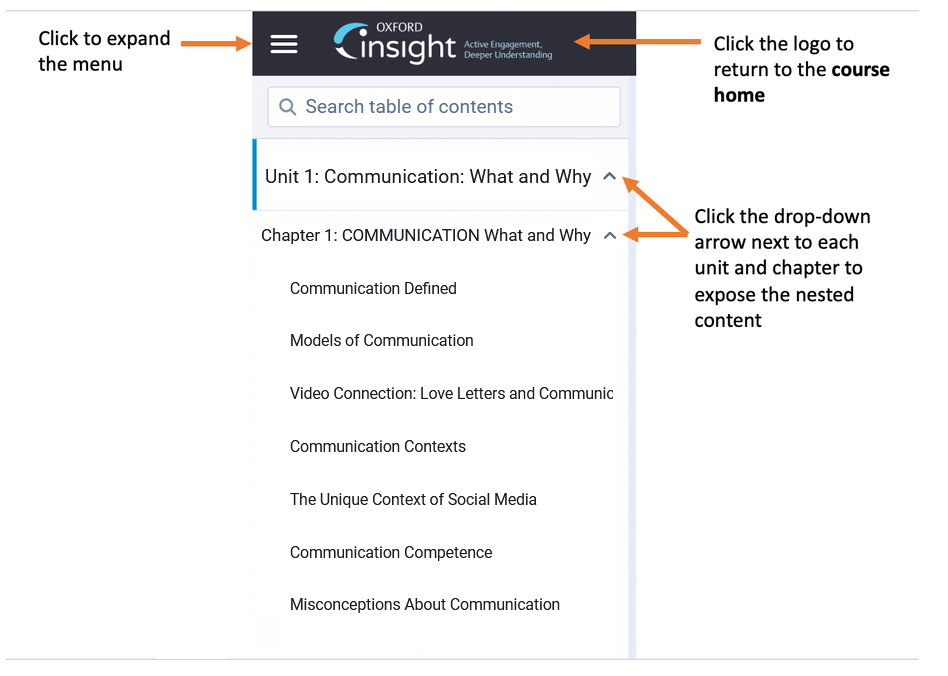Open Communication Defined section

pos(373,288)
